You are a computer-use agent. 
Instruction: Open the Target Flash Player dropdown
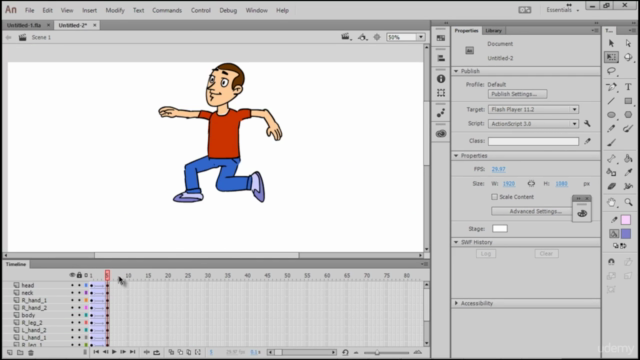coord(533,109)
